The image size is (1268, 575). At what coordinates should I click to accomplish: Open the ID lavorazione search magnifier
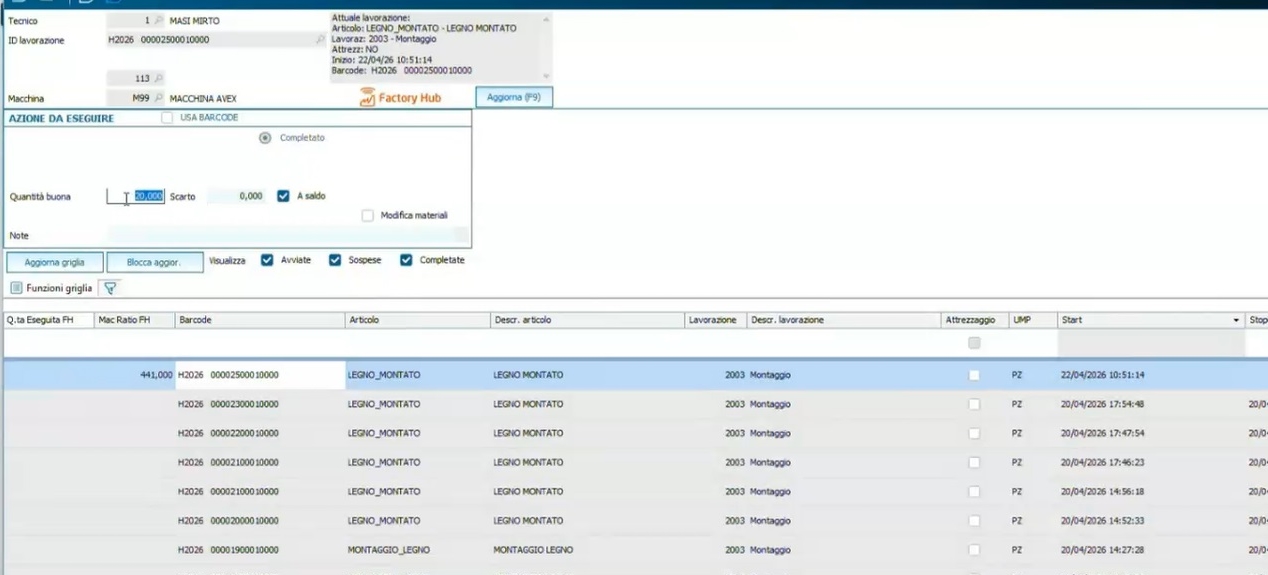(320, 40)
